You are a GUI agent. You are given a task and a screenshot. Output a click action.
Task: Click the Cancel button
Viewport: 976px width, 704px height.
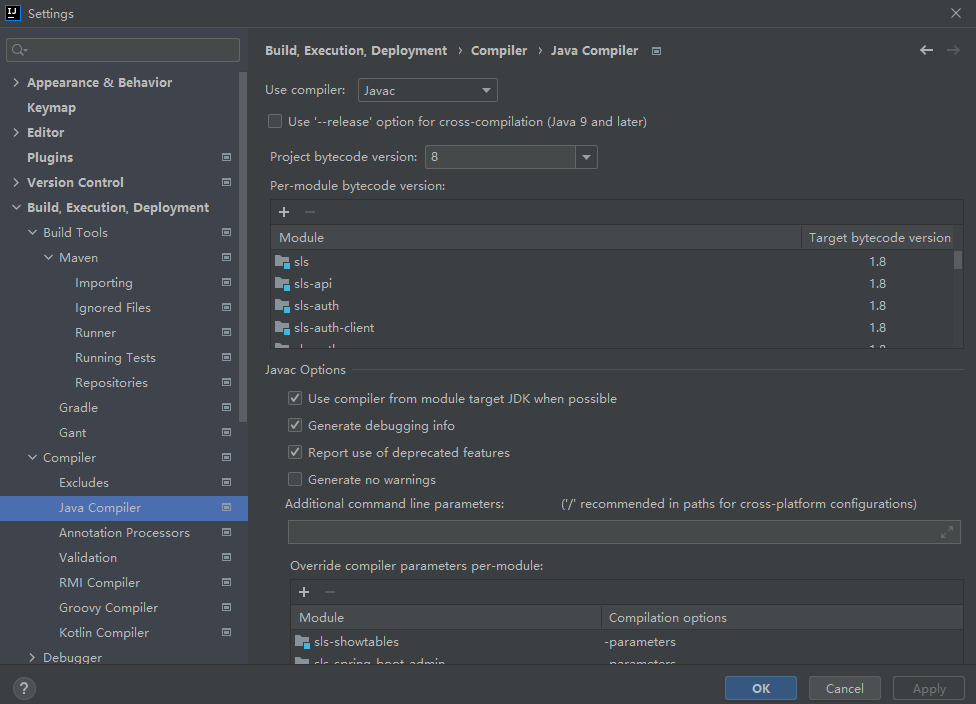click(845, 688)
